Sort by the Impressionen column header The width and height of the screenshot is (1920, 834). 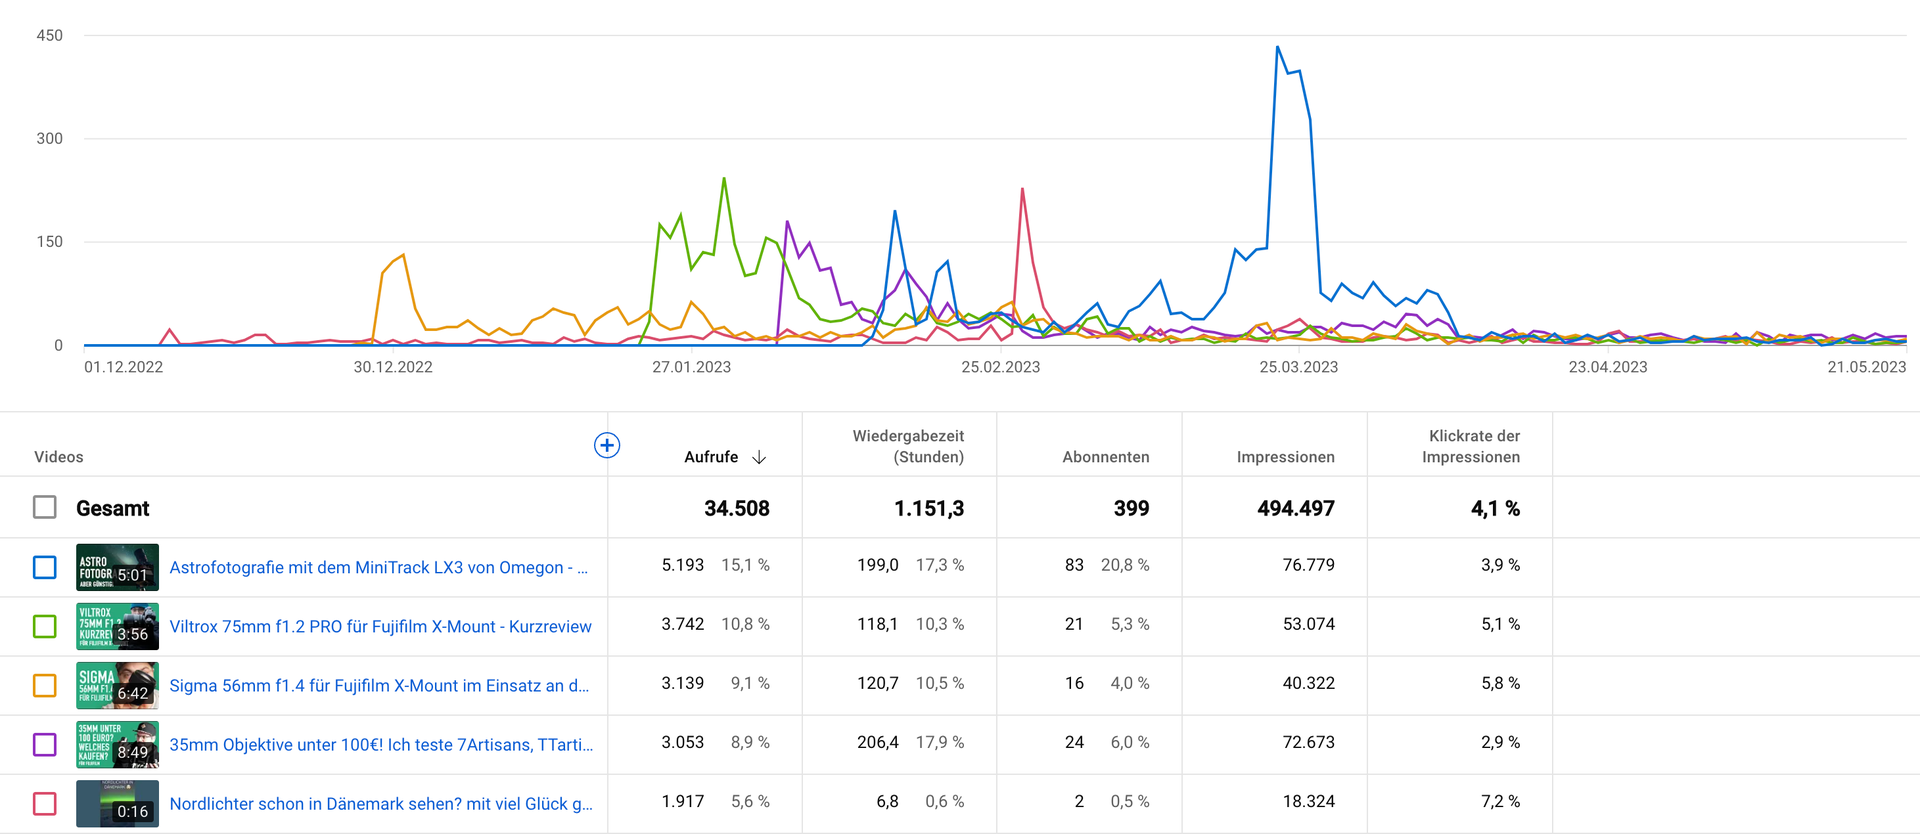1285,457
